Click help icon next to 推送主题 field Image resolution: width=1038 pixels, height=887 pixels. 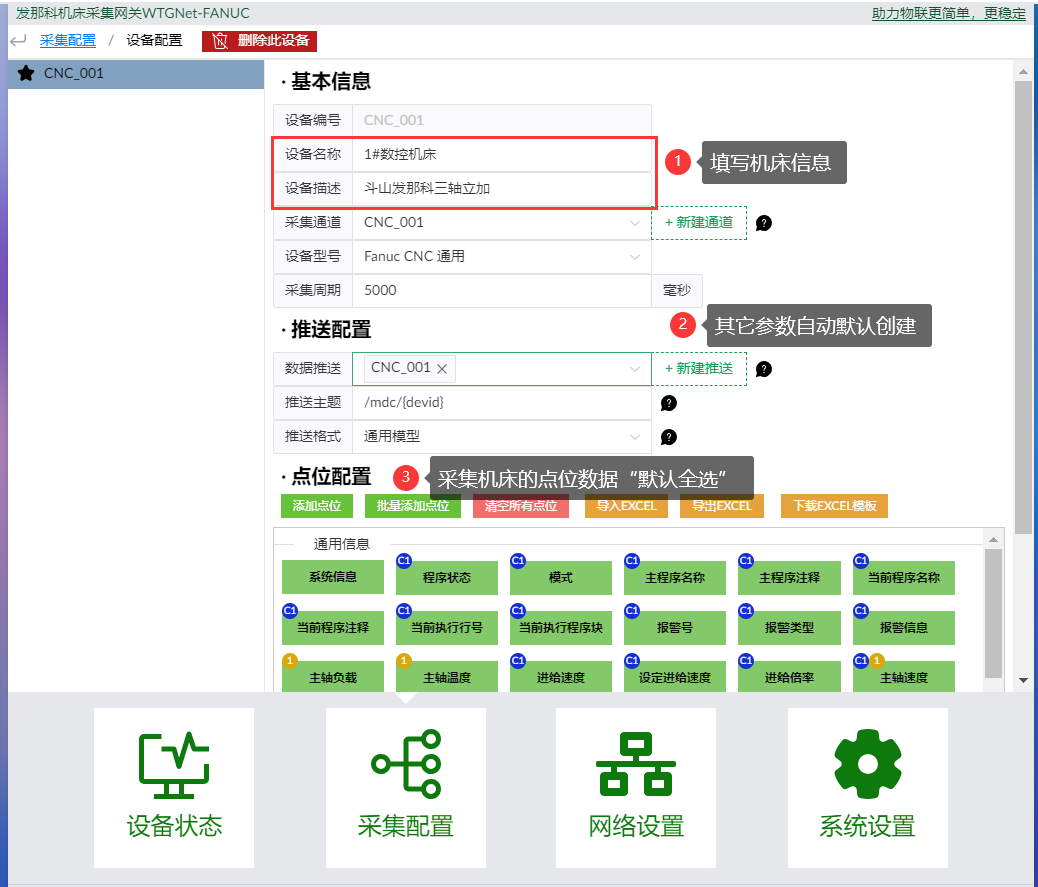coord(669,403)
